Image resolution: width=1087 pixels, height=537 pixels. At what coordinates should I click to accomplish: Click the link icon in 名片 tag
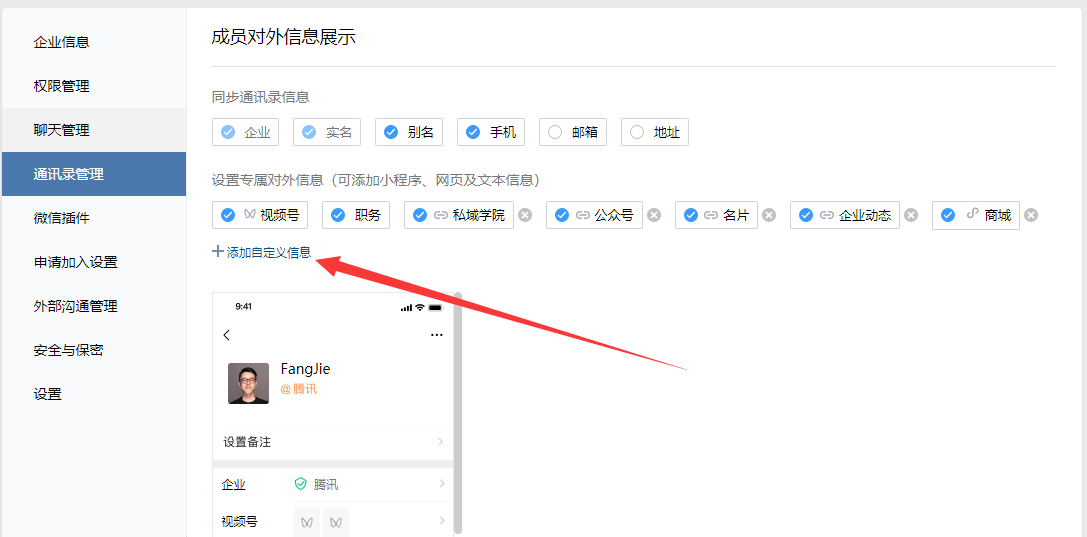tap(711, 215)
